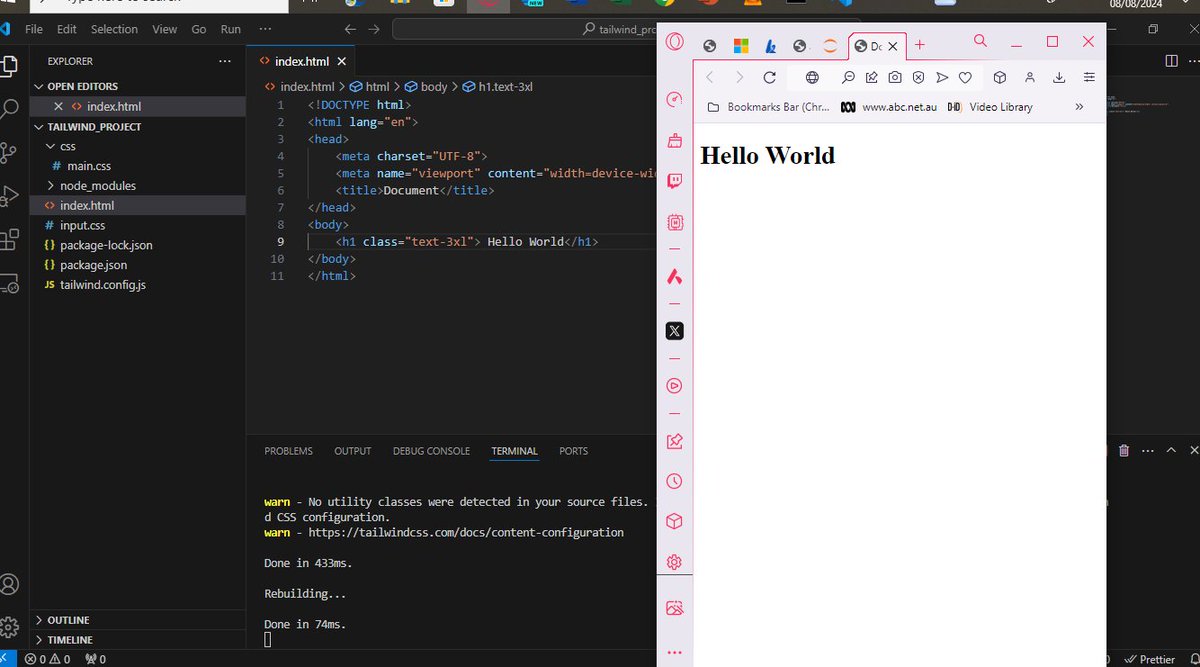Open the File menu
The image size is (1200, 667).
click(x=33, y=29)
